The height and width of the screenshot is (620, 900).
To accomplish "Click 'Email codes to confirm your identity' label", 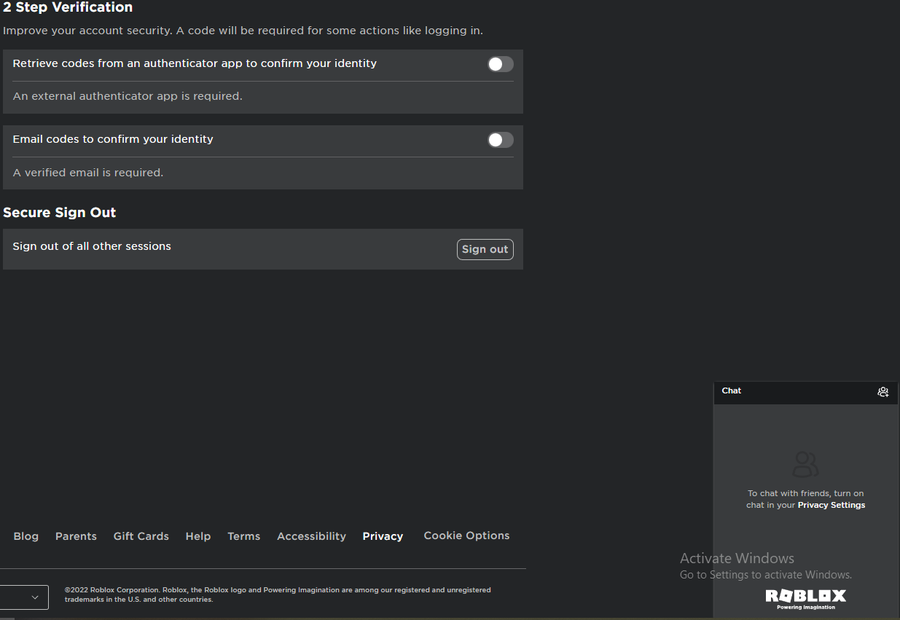I will pos(113,140).
